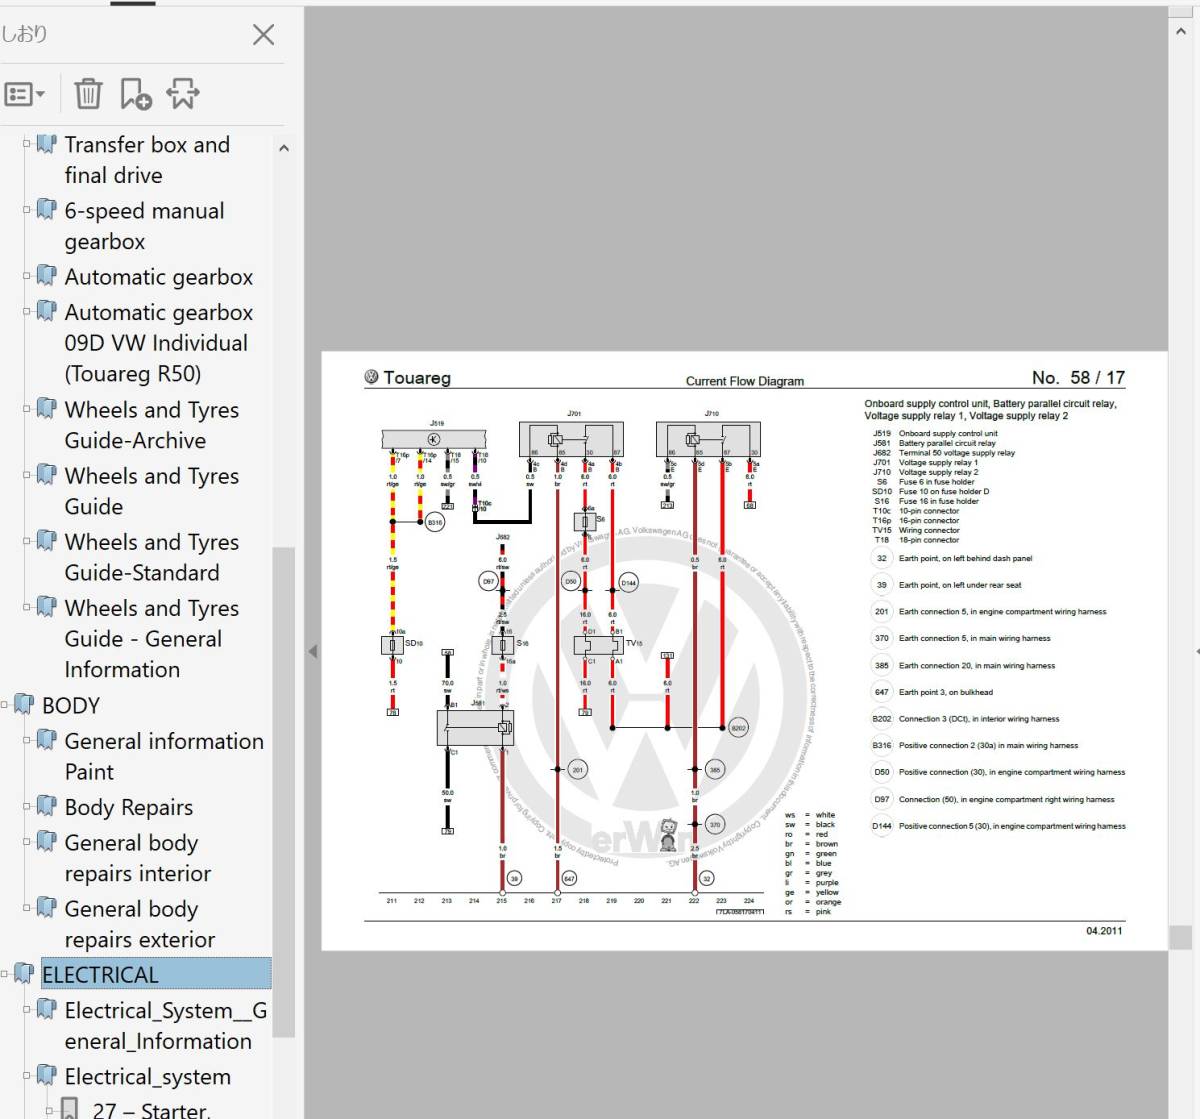Click bookmark icon beside ELECTRICAL
This screenshot has width=1200, height=1119.
[x=24, y=973]
